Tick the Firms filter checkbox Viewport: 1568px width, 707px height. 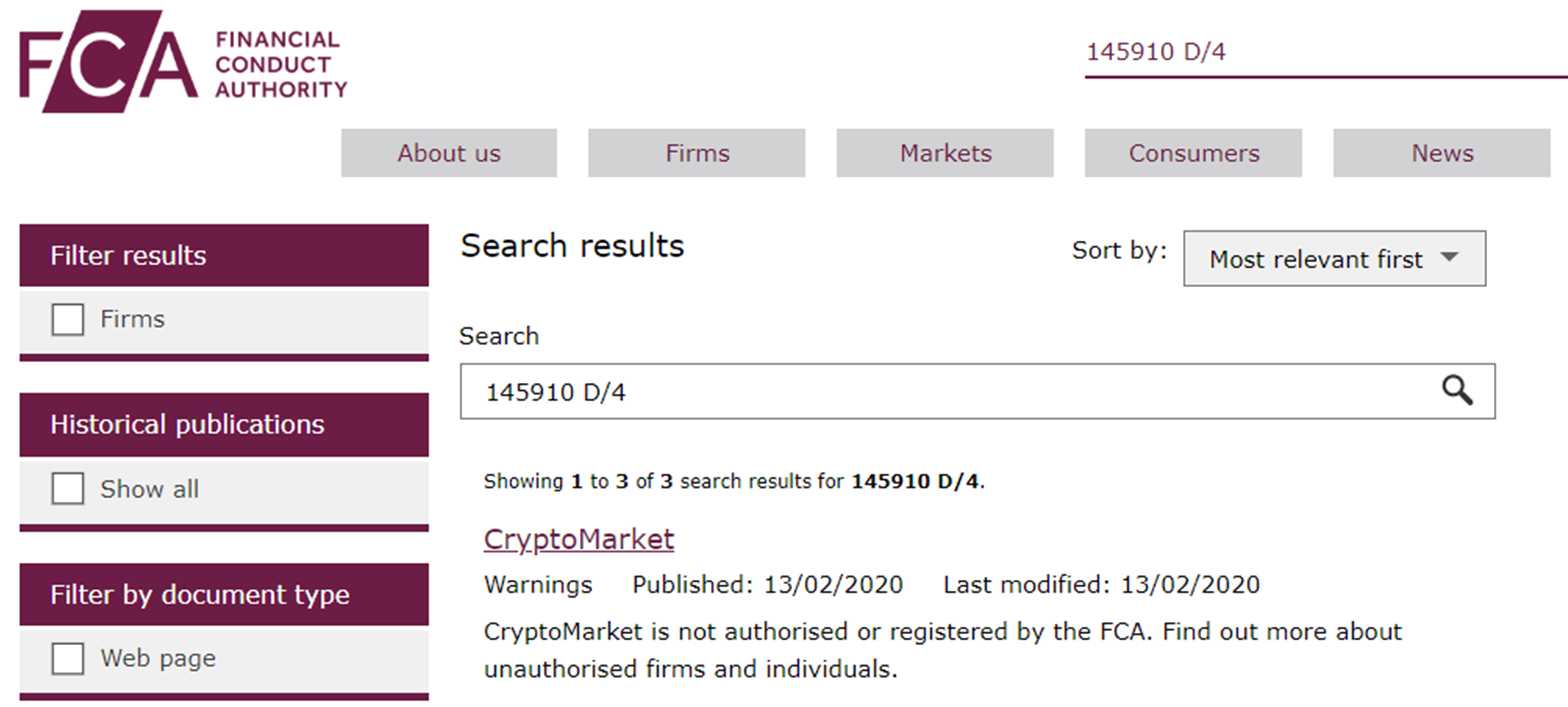pyautogui.click(x=68, y=320)
